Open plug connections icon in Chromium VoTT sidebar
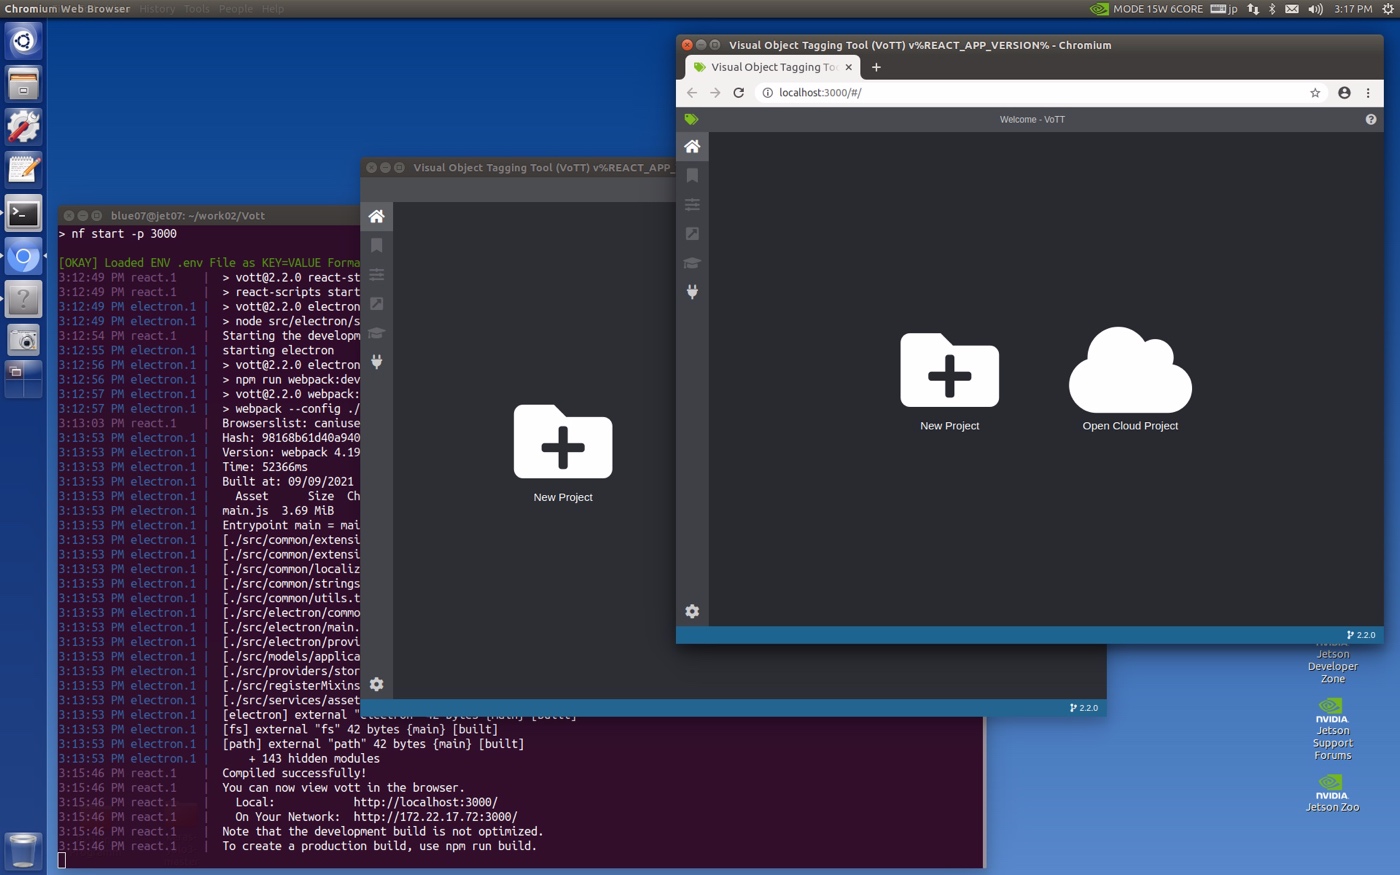Viewport: 1400px width, 875px height. (692, 292)
